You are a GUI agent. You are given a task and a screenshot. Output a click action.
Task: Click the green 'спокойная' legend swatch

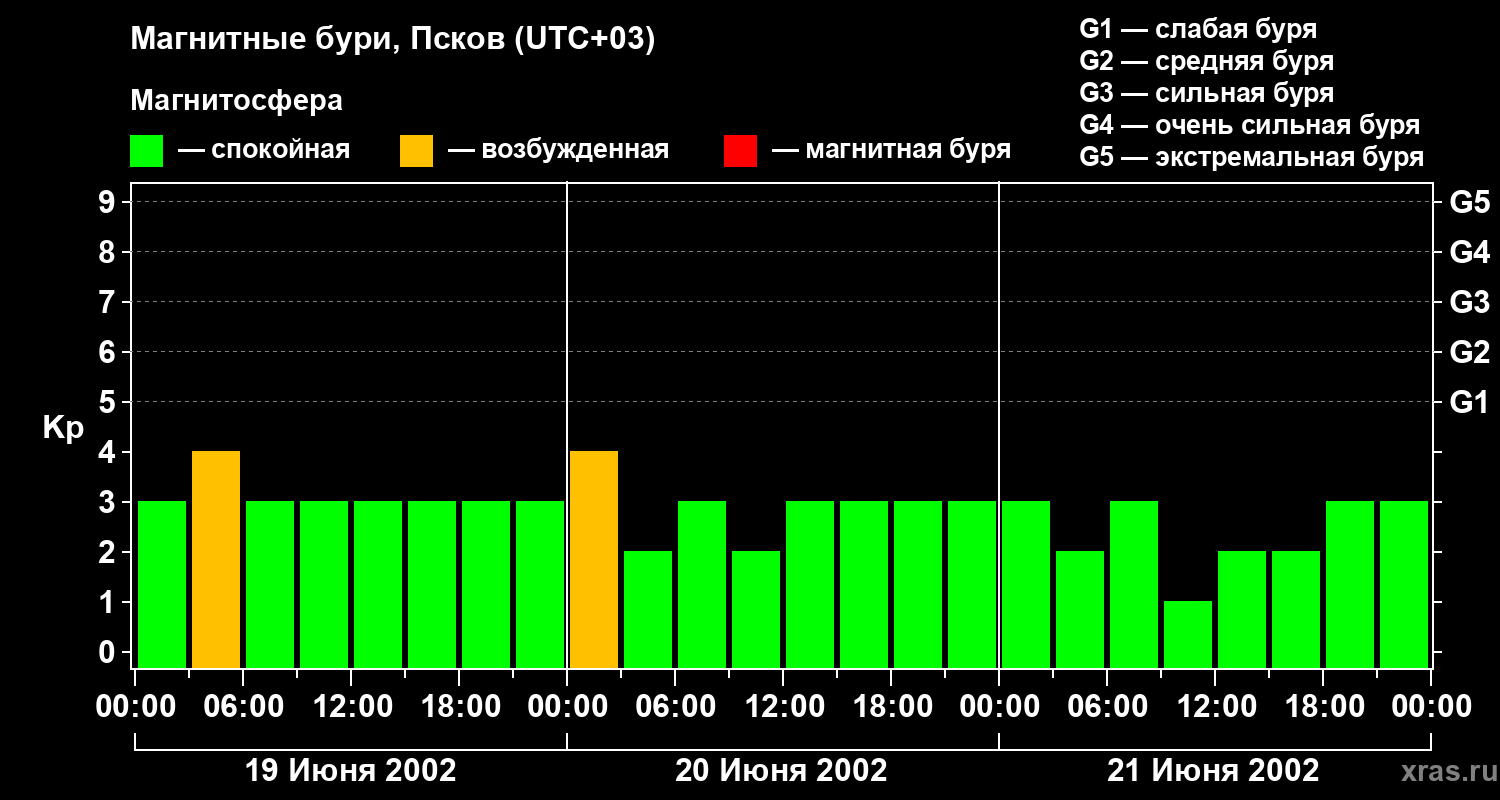point(147,150)
